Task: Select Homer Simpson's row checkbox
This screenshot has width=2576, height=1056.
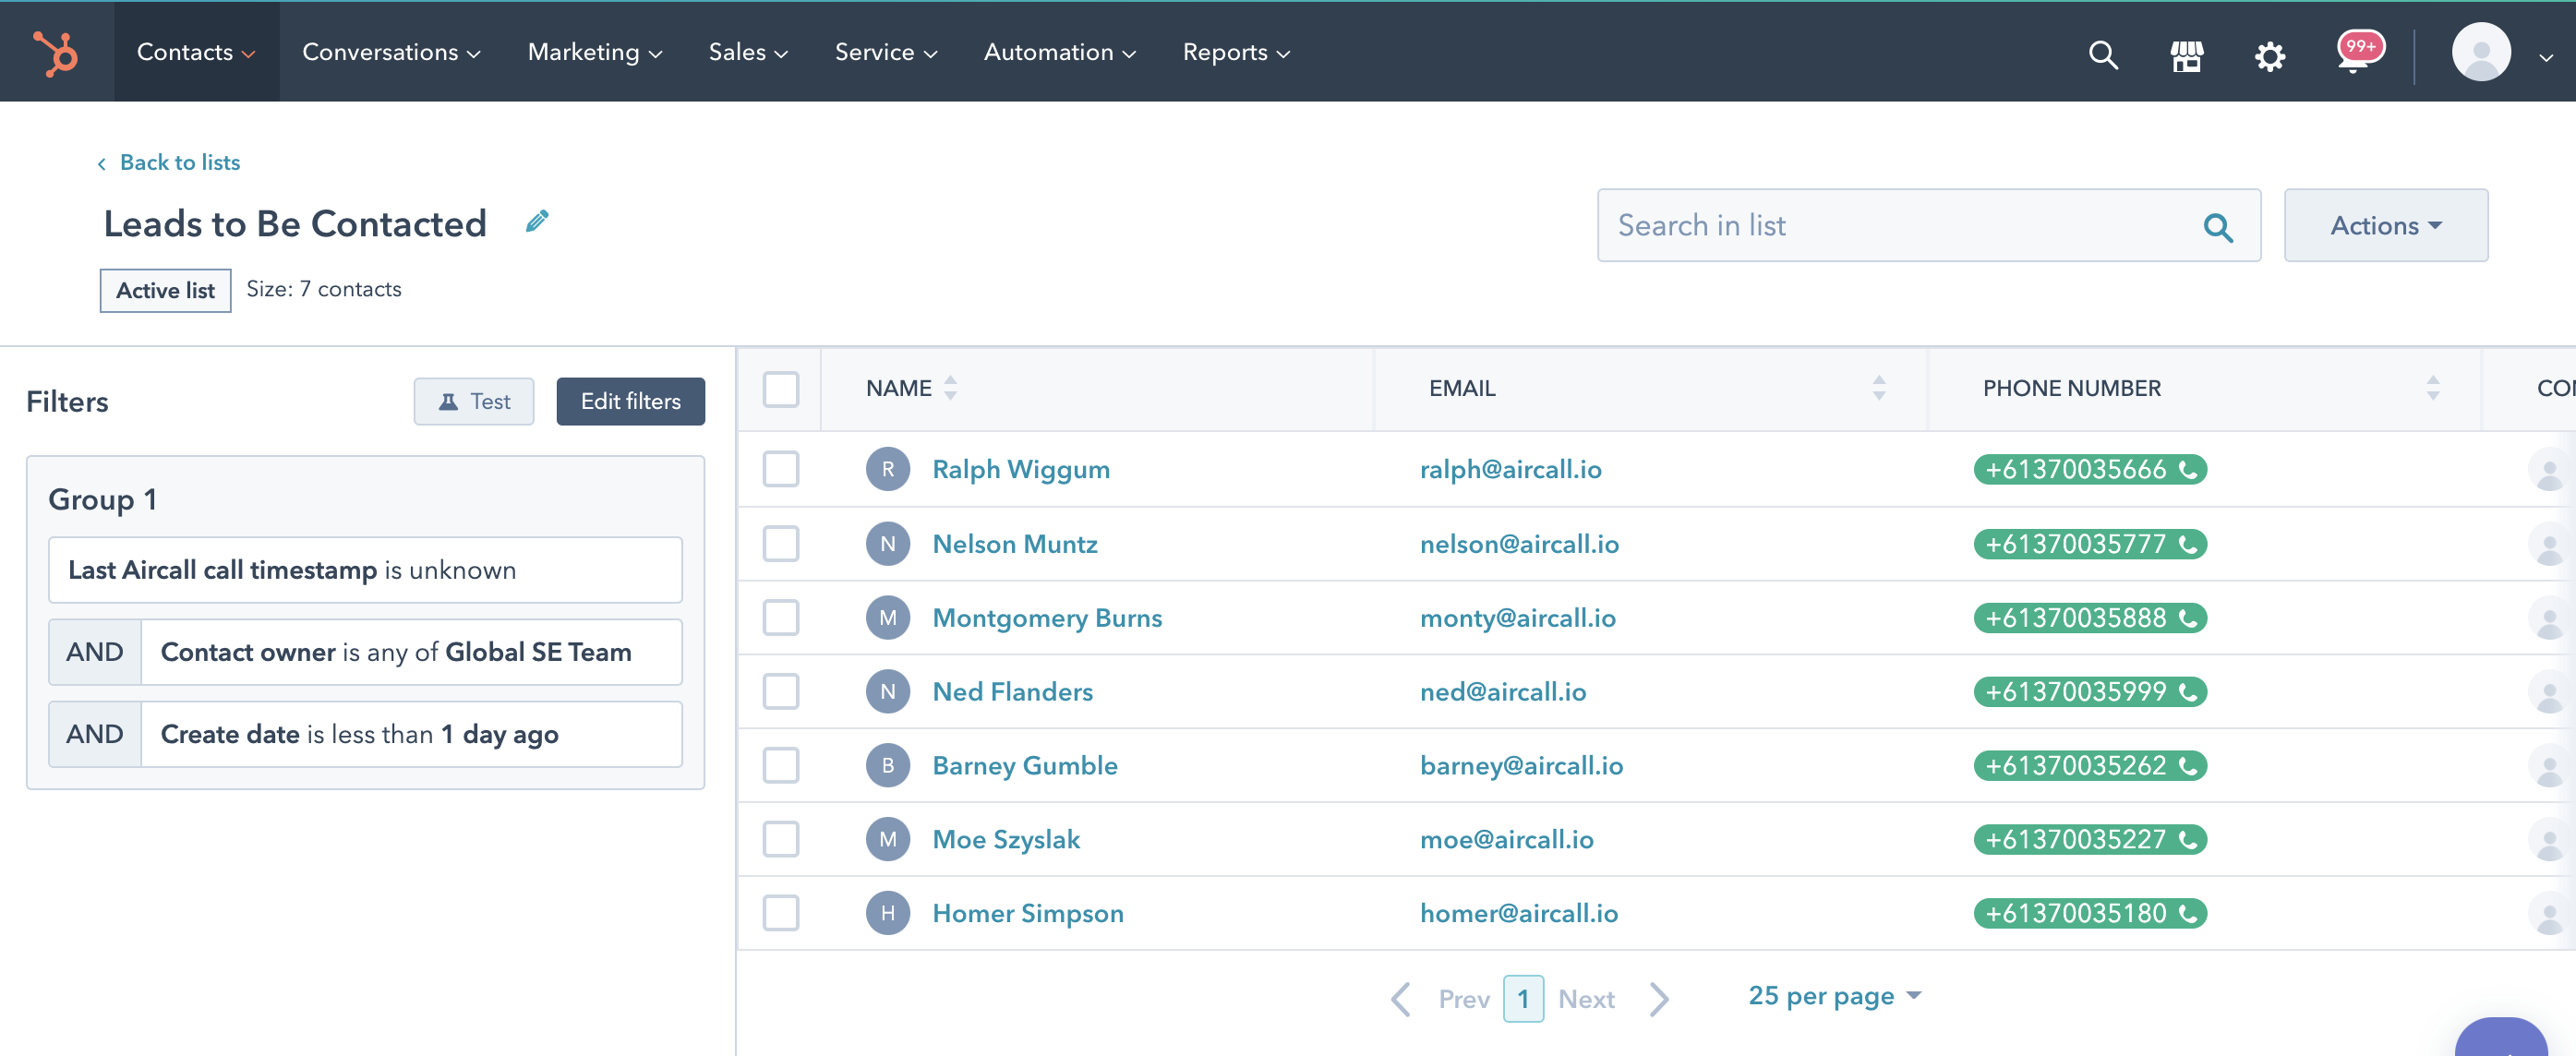Action: tap(780, 912)
